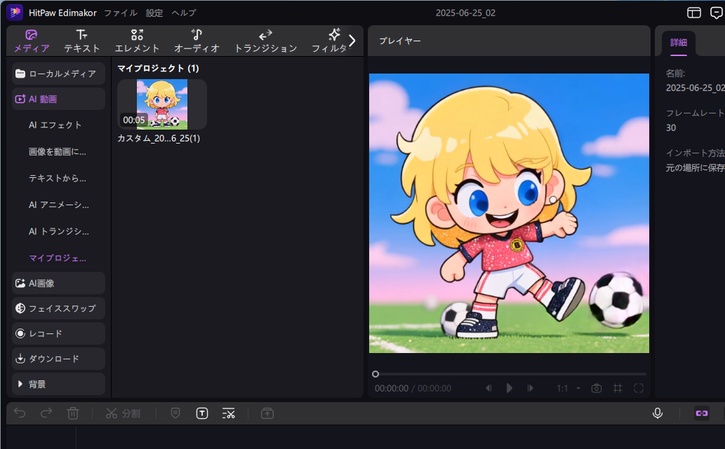The height and width of the screenshot is (449, 725).
Task: Open the オーディオ tab
Action: click(x=197, y=41)
